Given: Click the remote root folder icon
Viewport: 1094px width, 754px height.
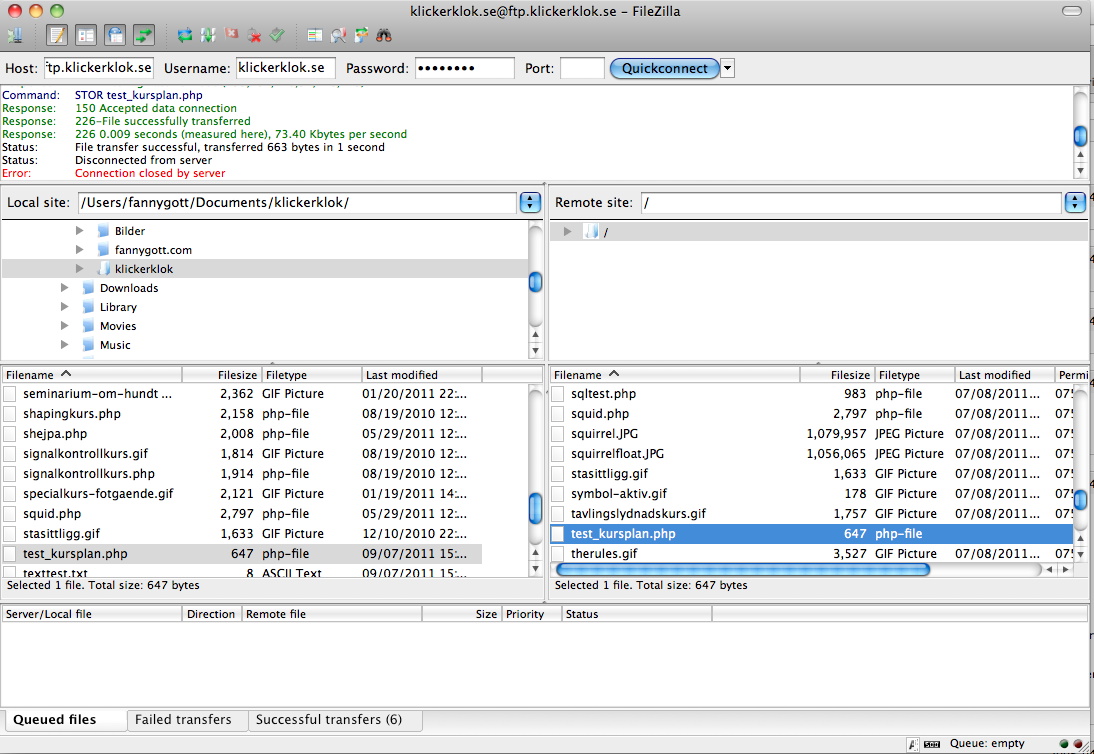Looking at the screenshot, I should coord(591,232).
